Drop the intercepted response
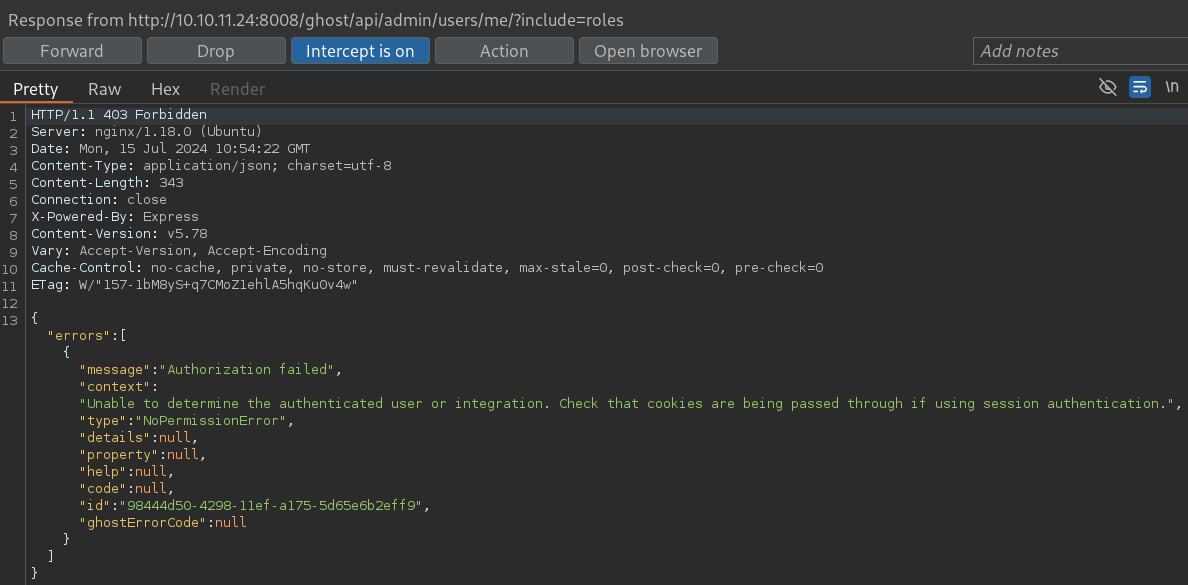Image resolution: width=1188 pixels, height=585 pixels. pyautogui.click(x=216, y=51)
